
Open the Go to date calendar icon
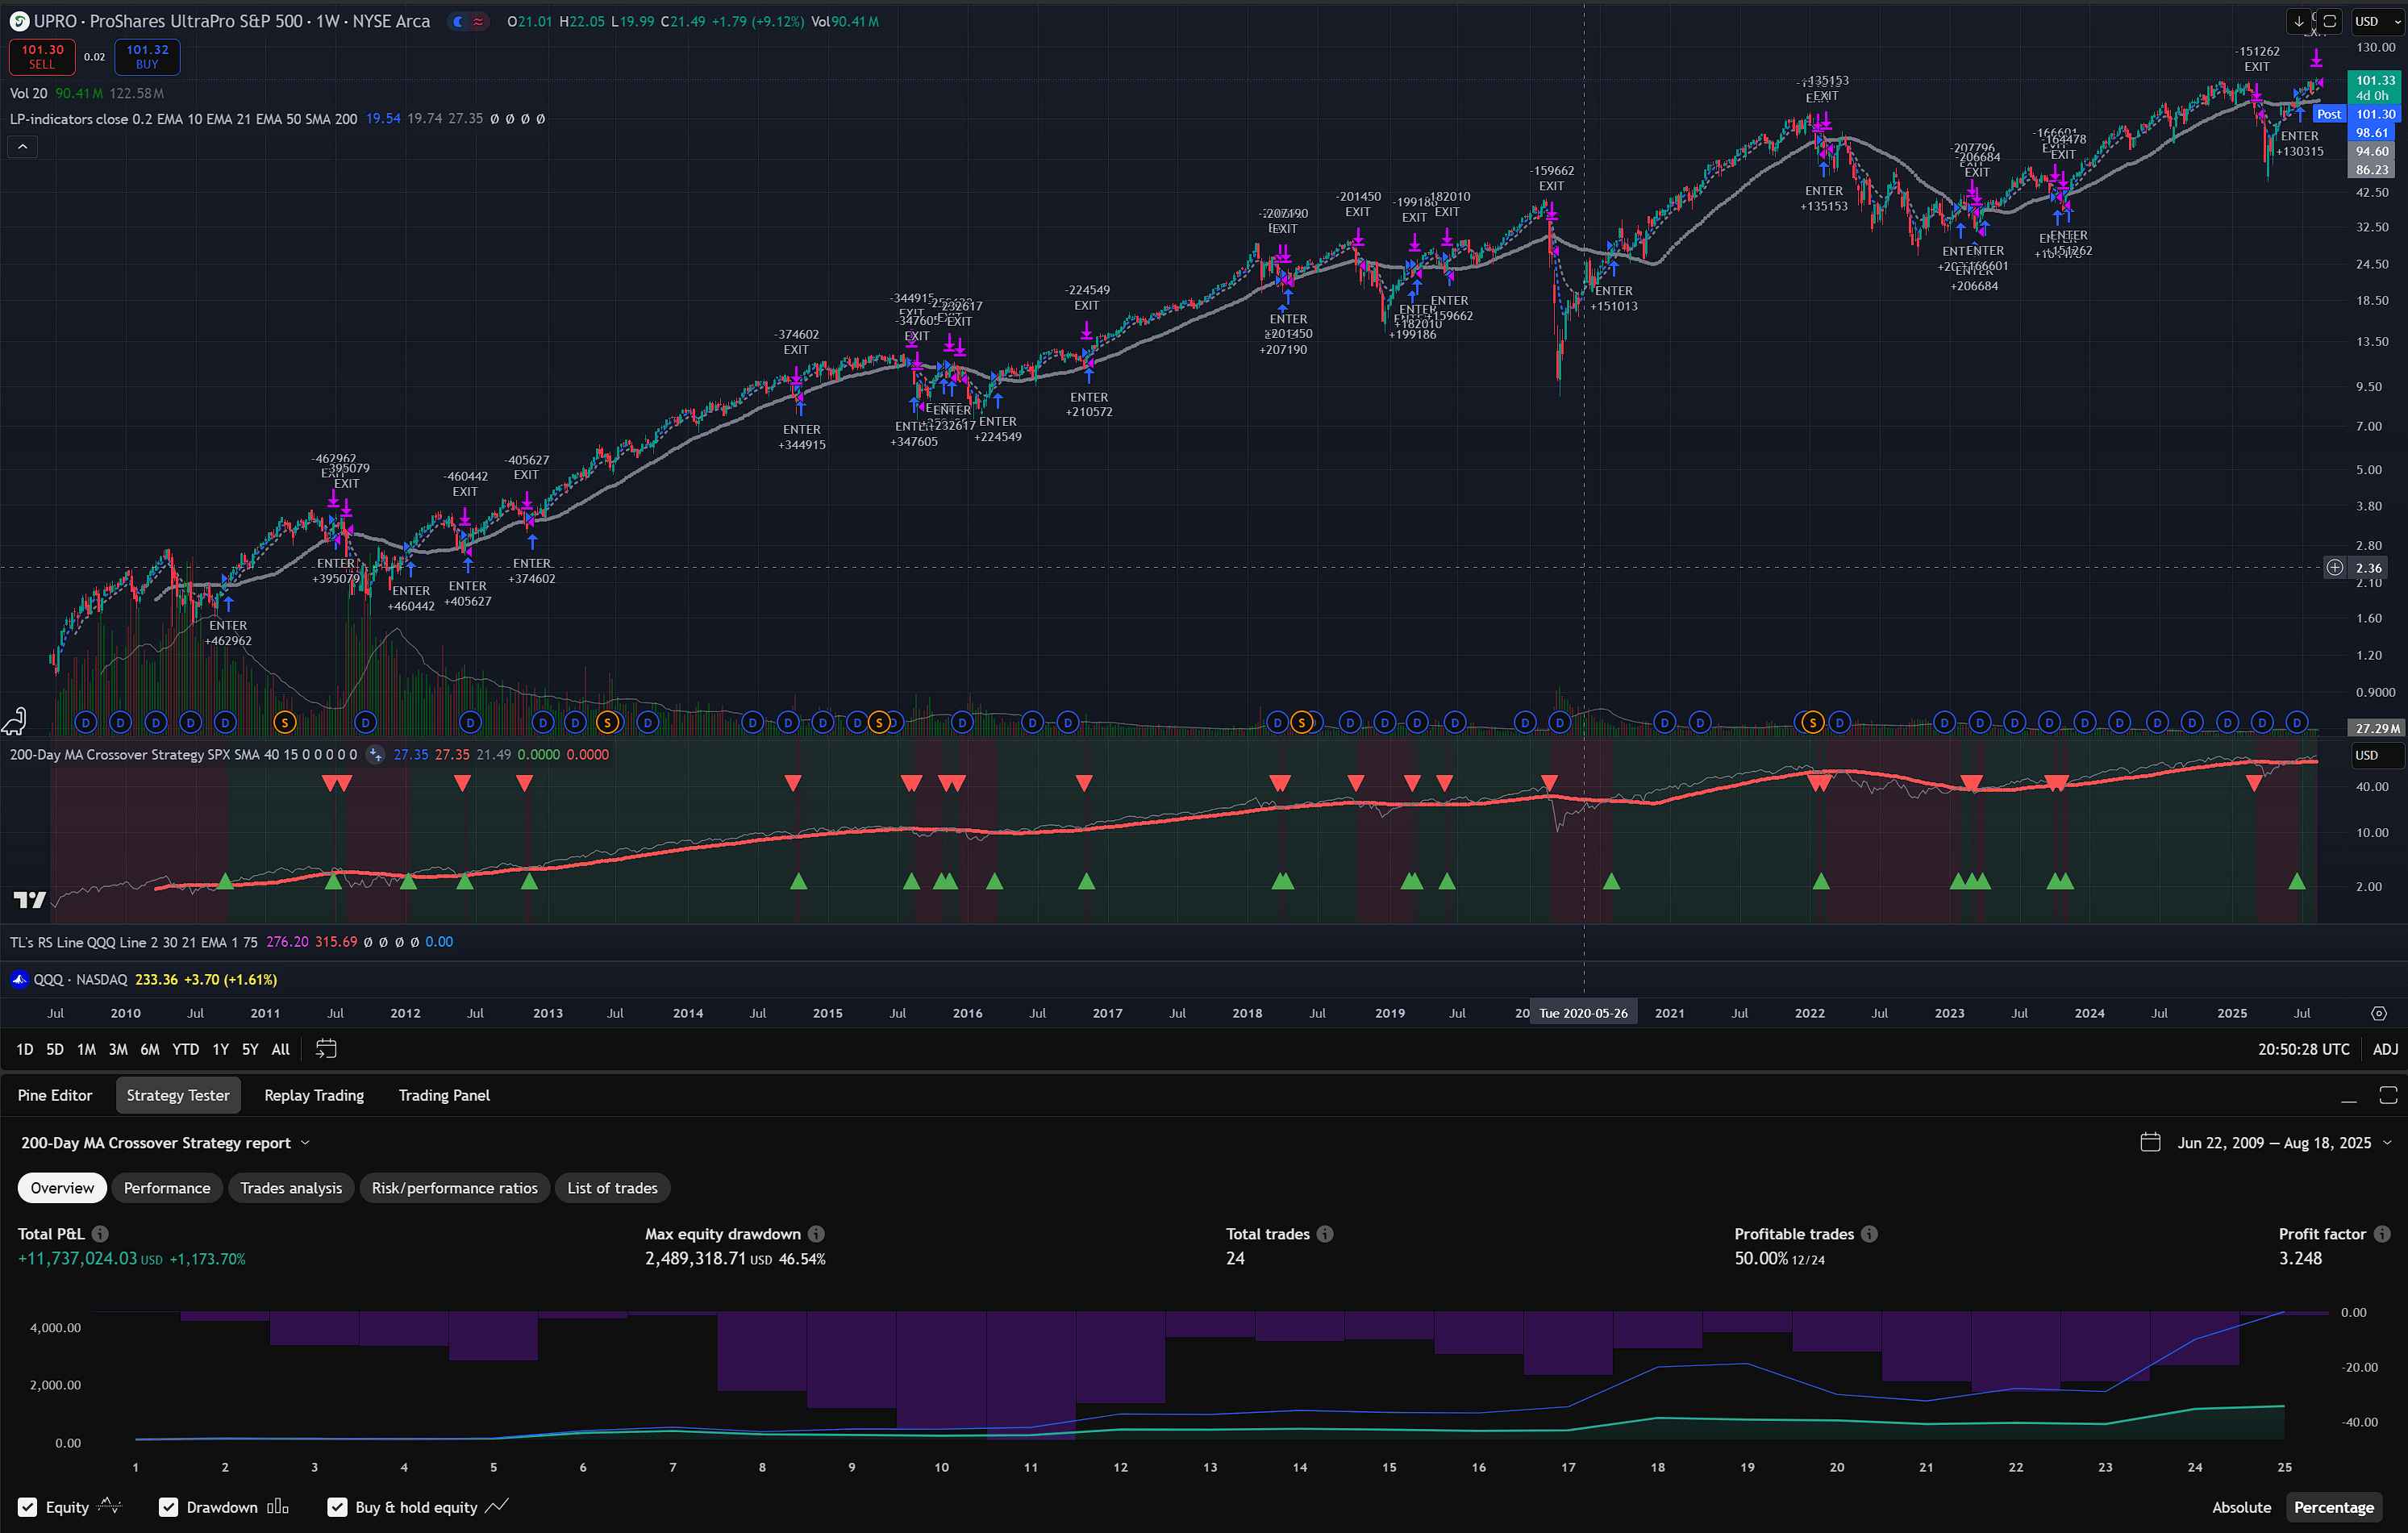click(x=326, y=1048)
